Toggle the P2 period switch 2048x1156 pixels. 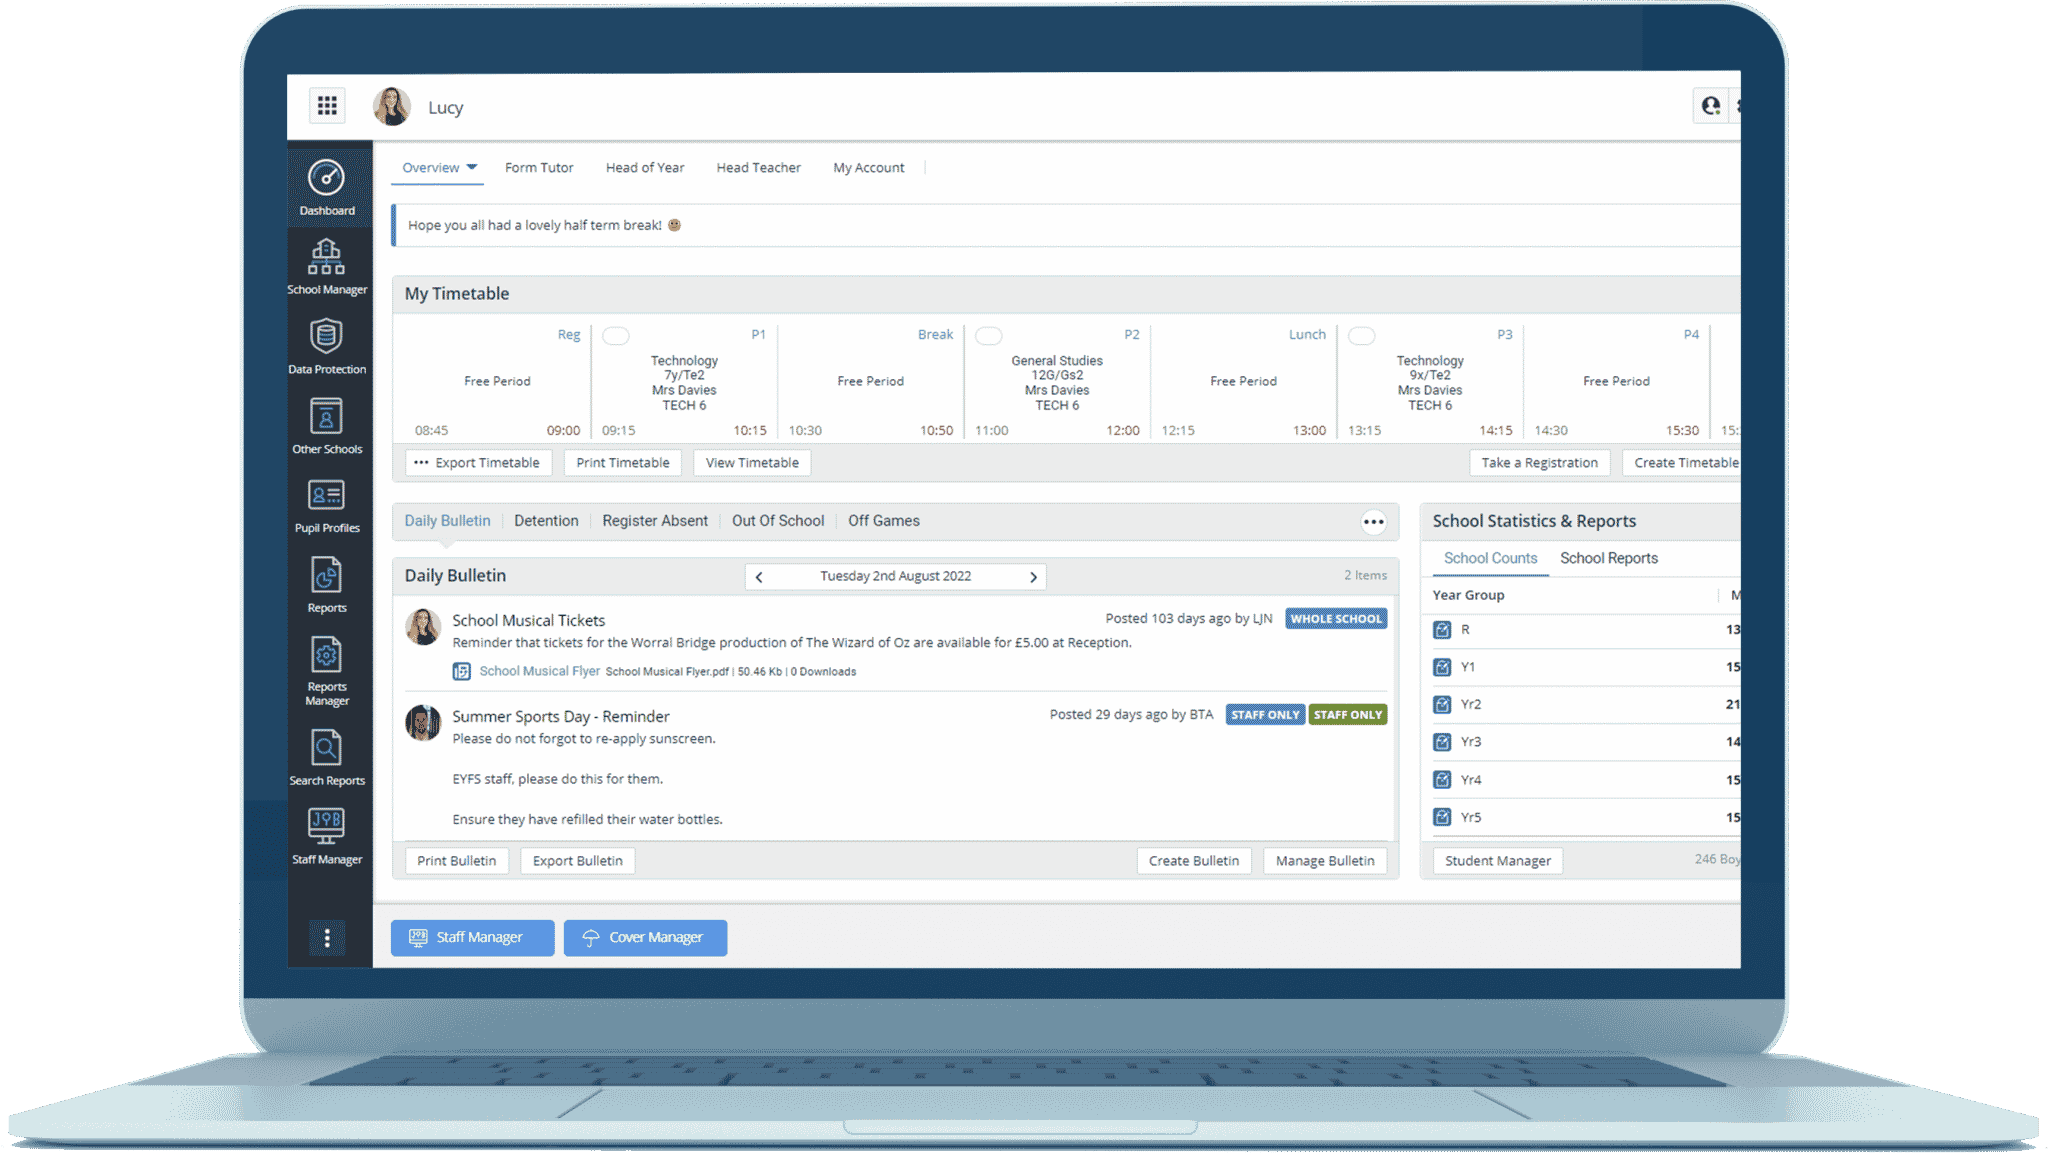[x=989, y=336]
